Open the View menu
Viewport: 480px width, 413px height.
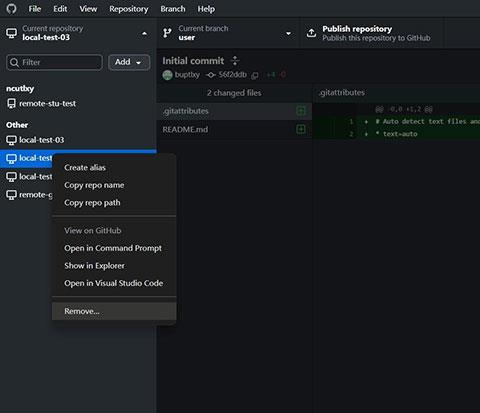[88, 9]
